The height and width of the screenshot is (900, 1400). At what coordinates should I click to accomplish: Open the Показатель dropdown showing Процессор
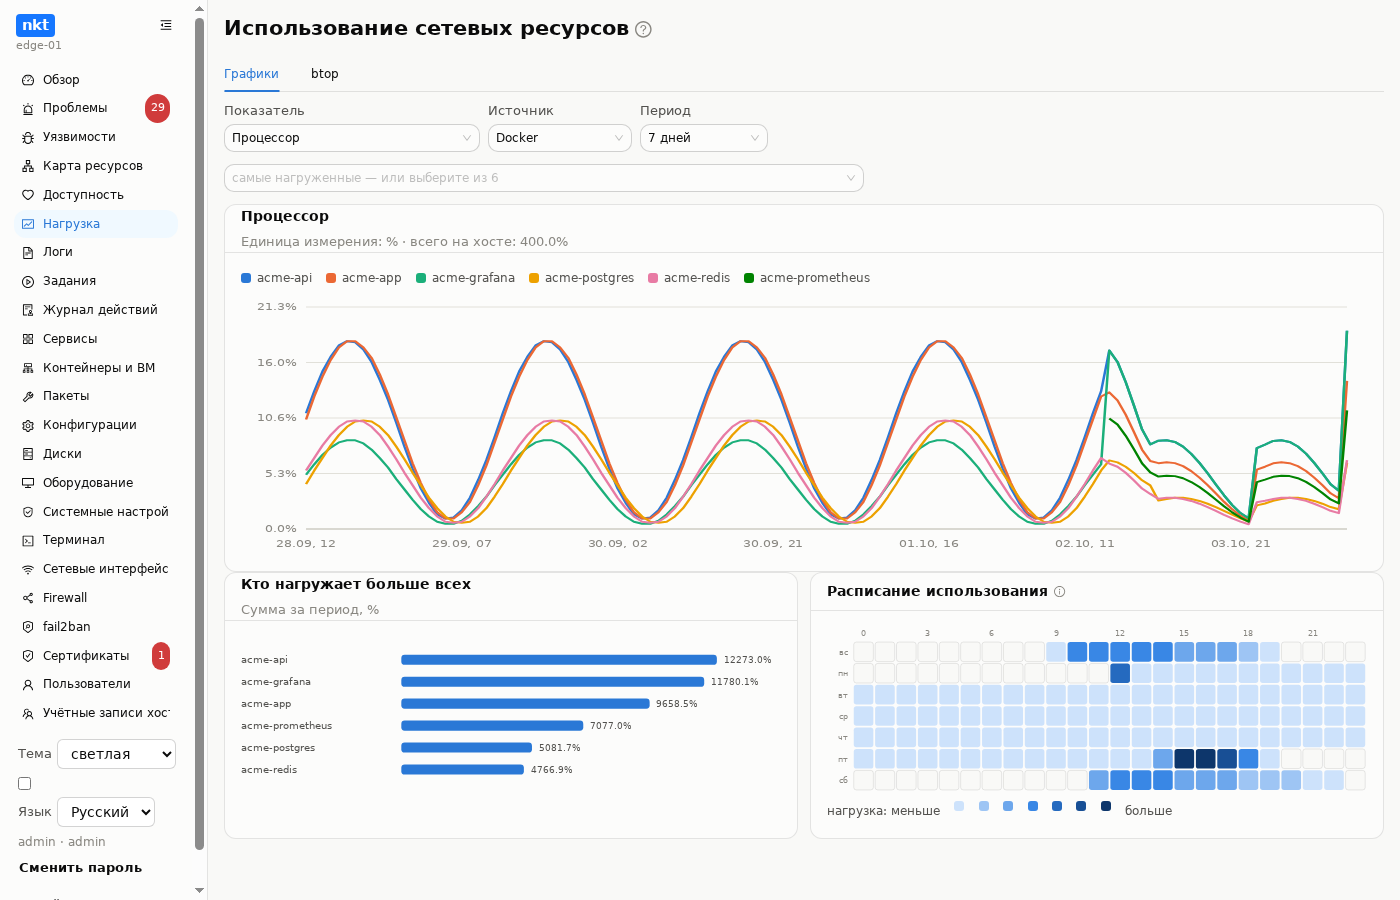pos(352,138)
